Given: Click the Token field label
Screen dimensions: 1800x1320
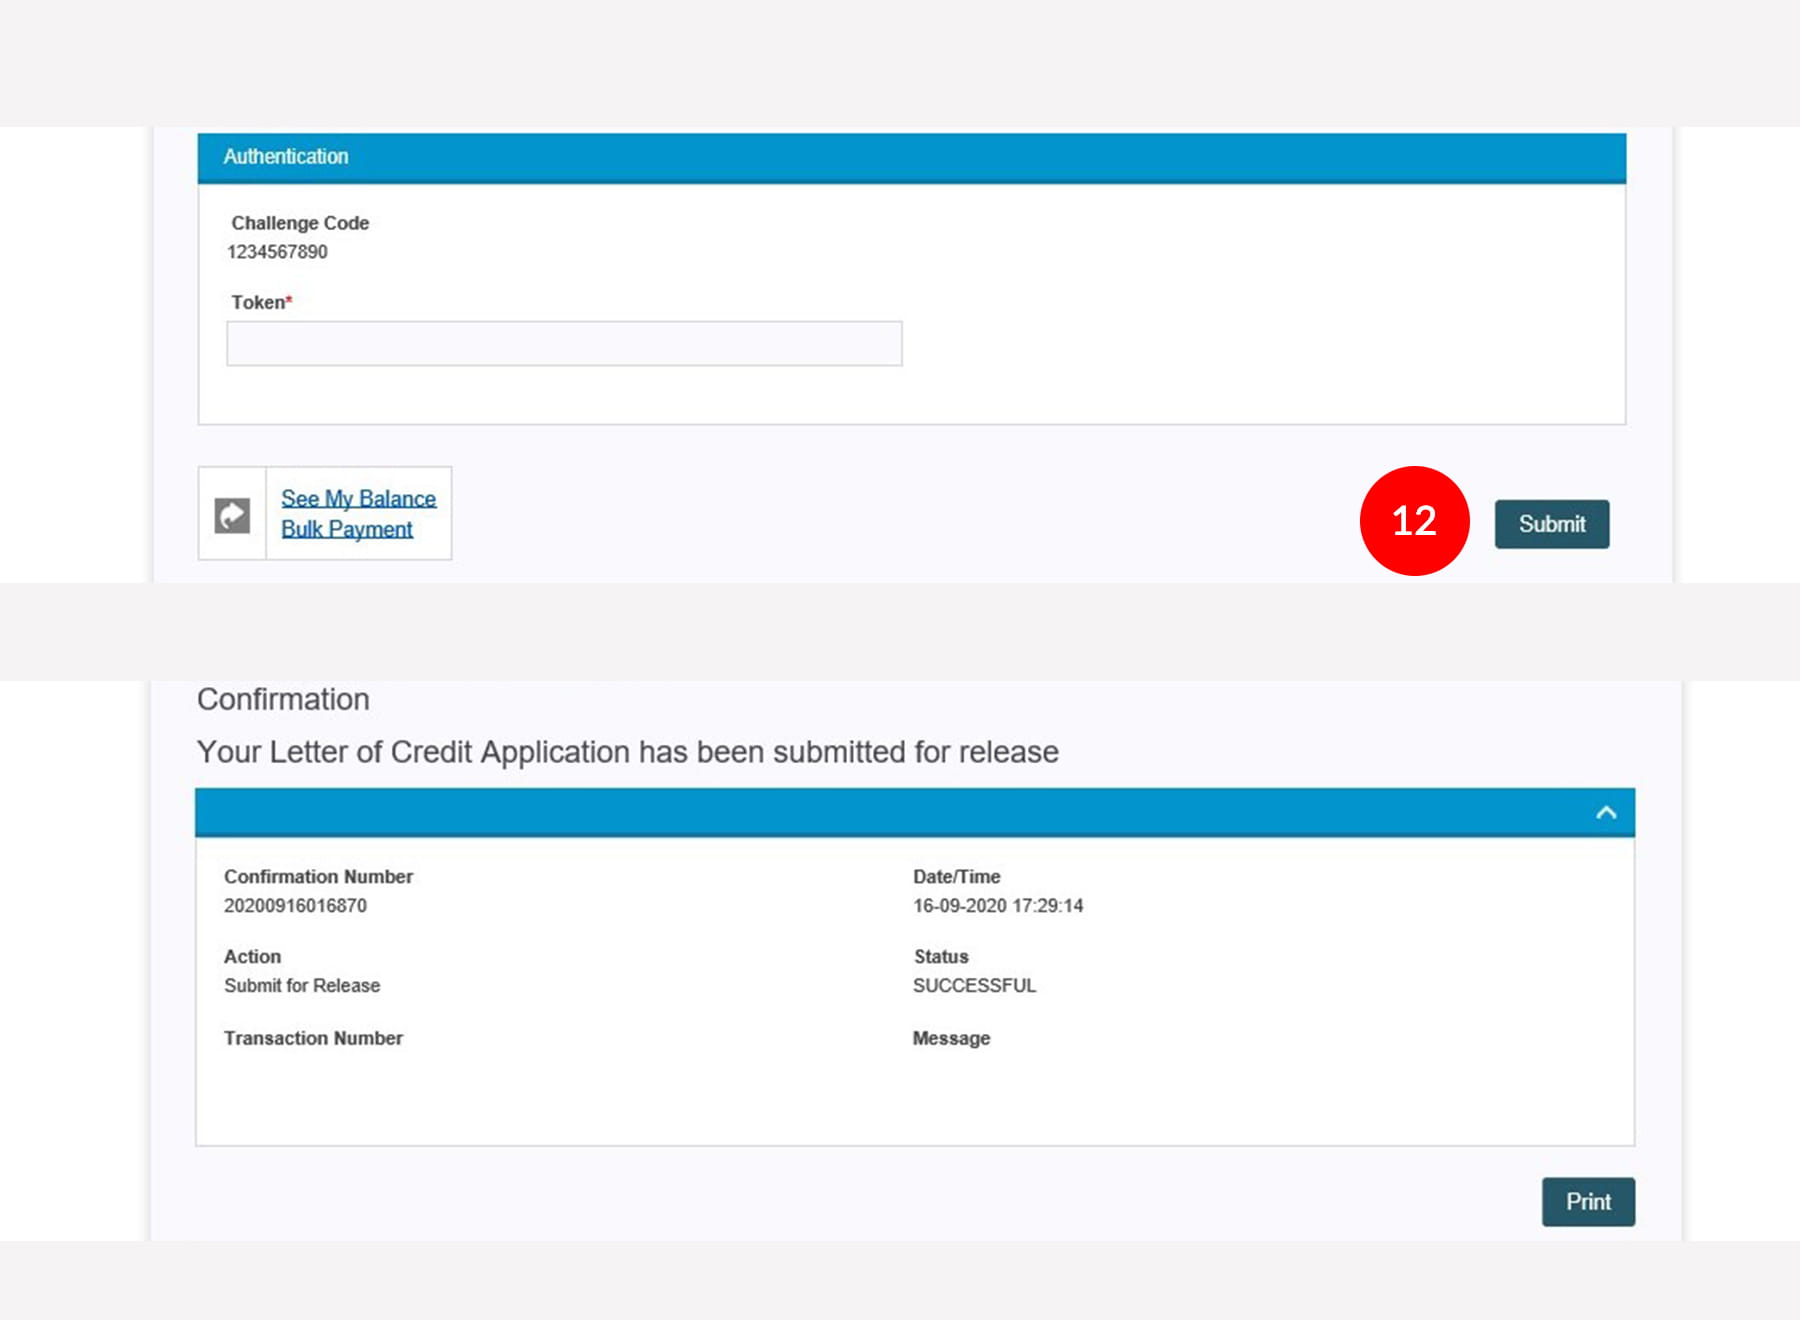Looking at the screenshot, I should (x=259, y=302).
